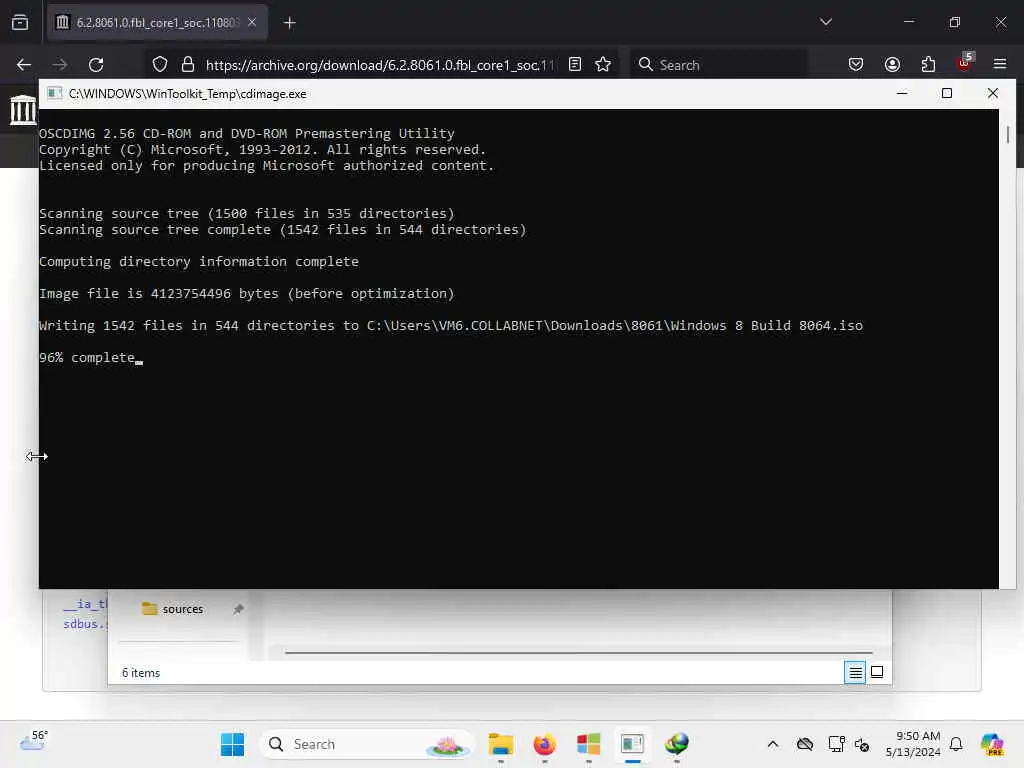1024x768 pixels.
Task: Open the sdbus link on archive page
Action: pos(85,624)
